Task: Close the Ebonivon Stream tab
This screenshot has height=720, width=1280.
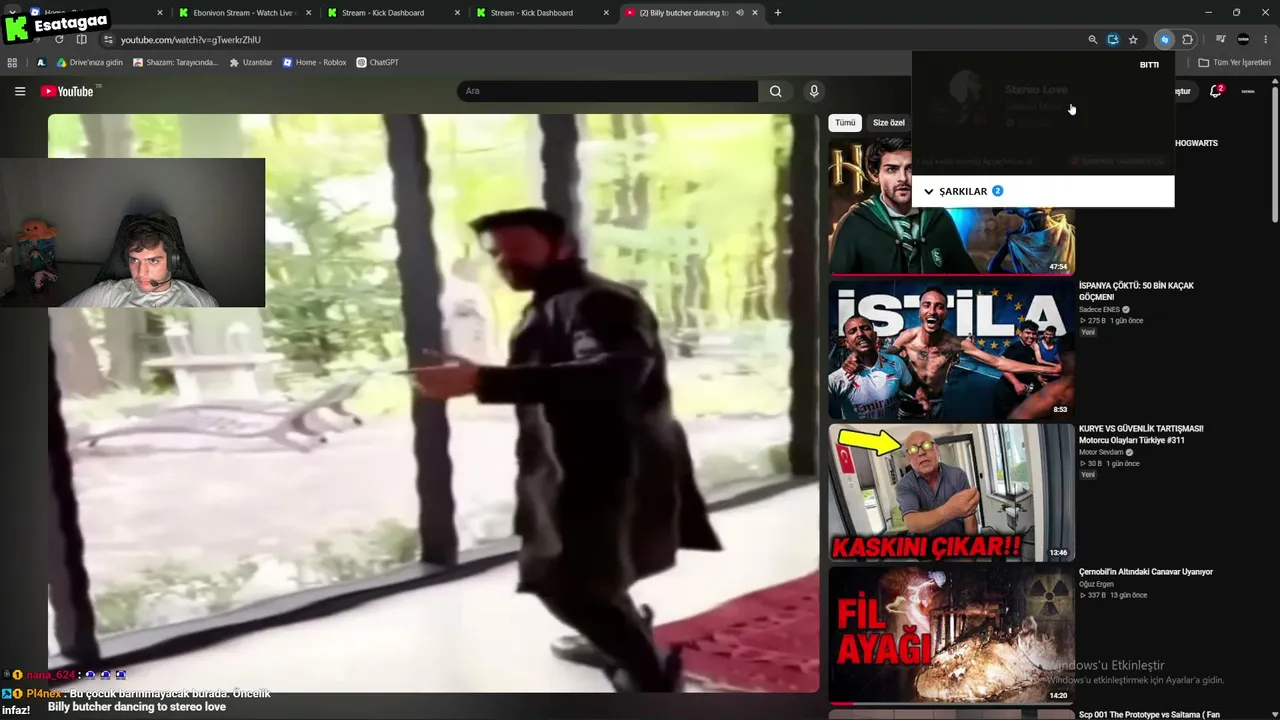Action: click(x=308, y=13)
